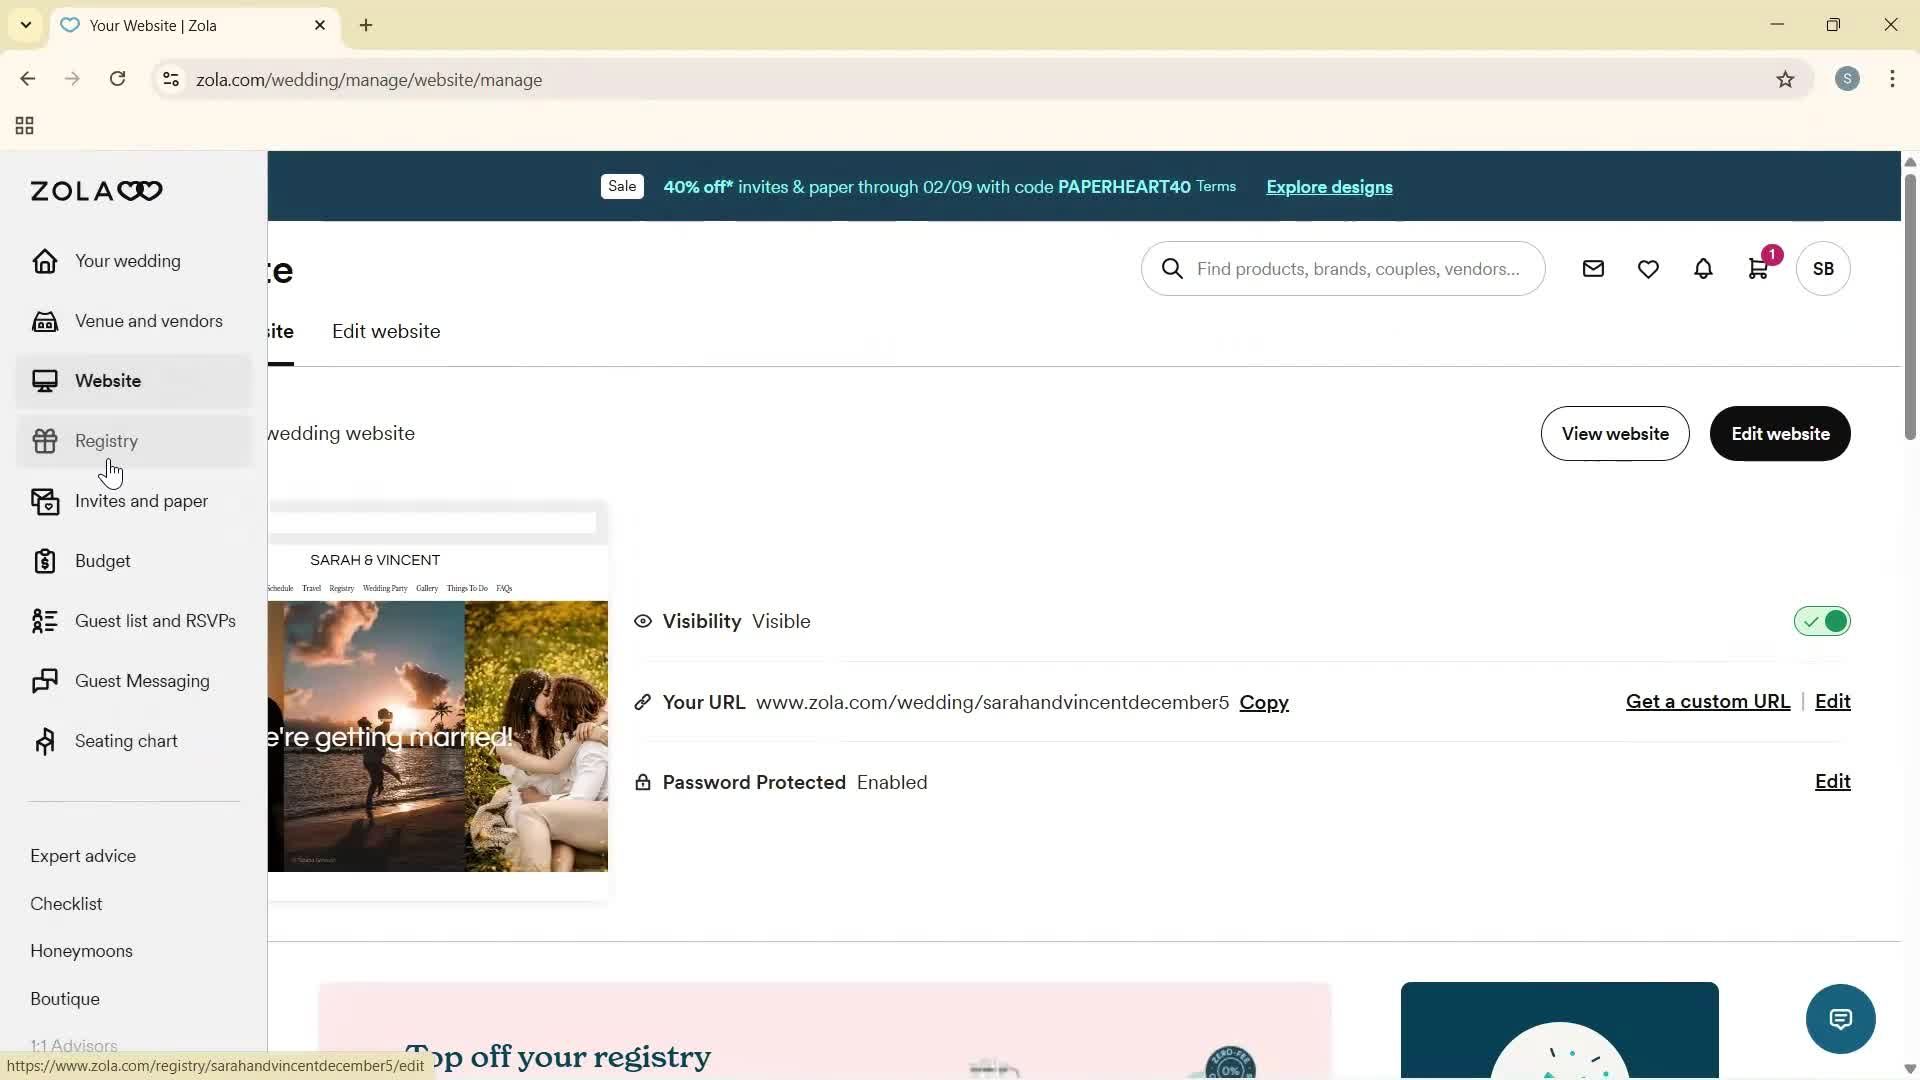Open the shopping cart
The image size is (1920, 1080).
tap(1759, 268)
